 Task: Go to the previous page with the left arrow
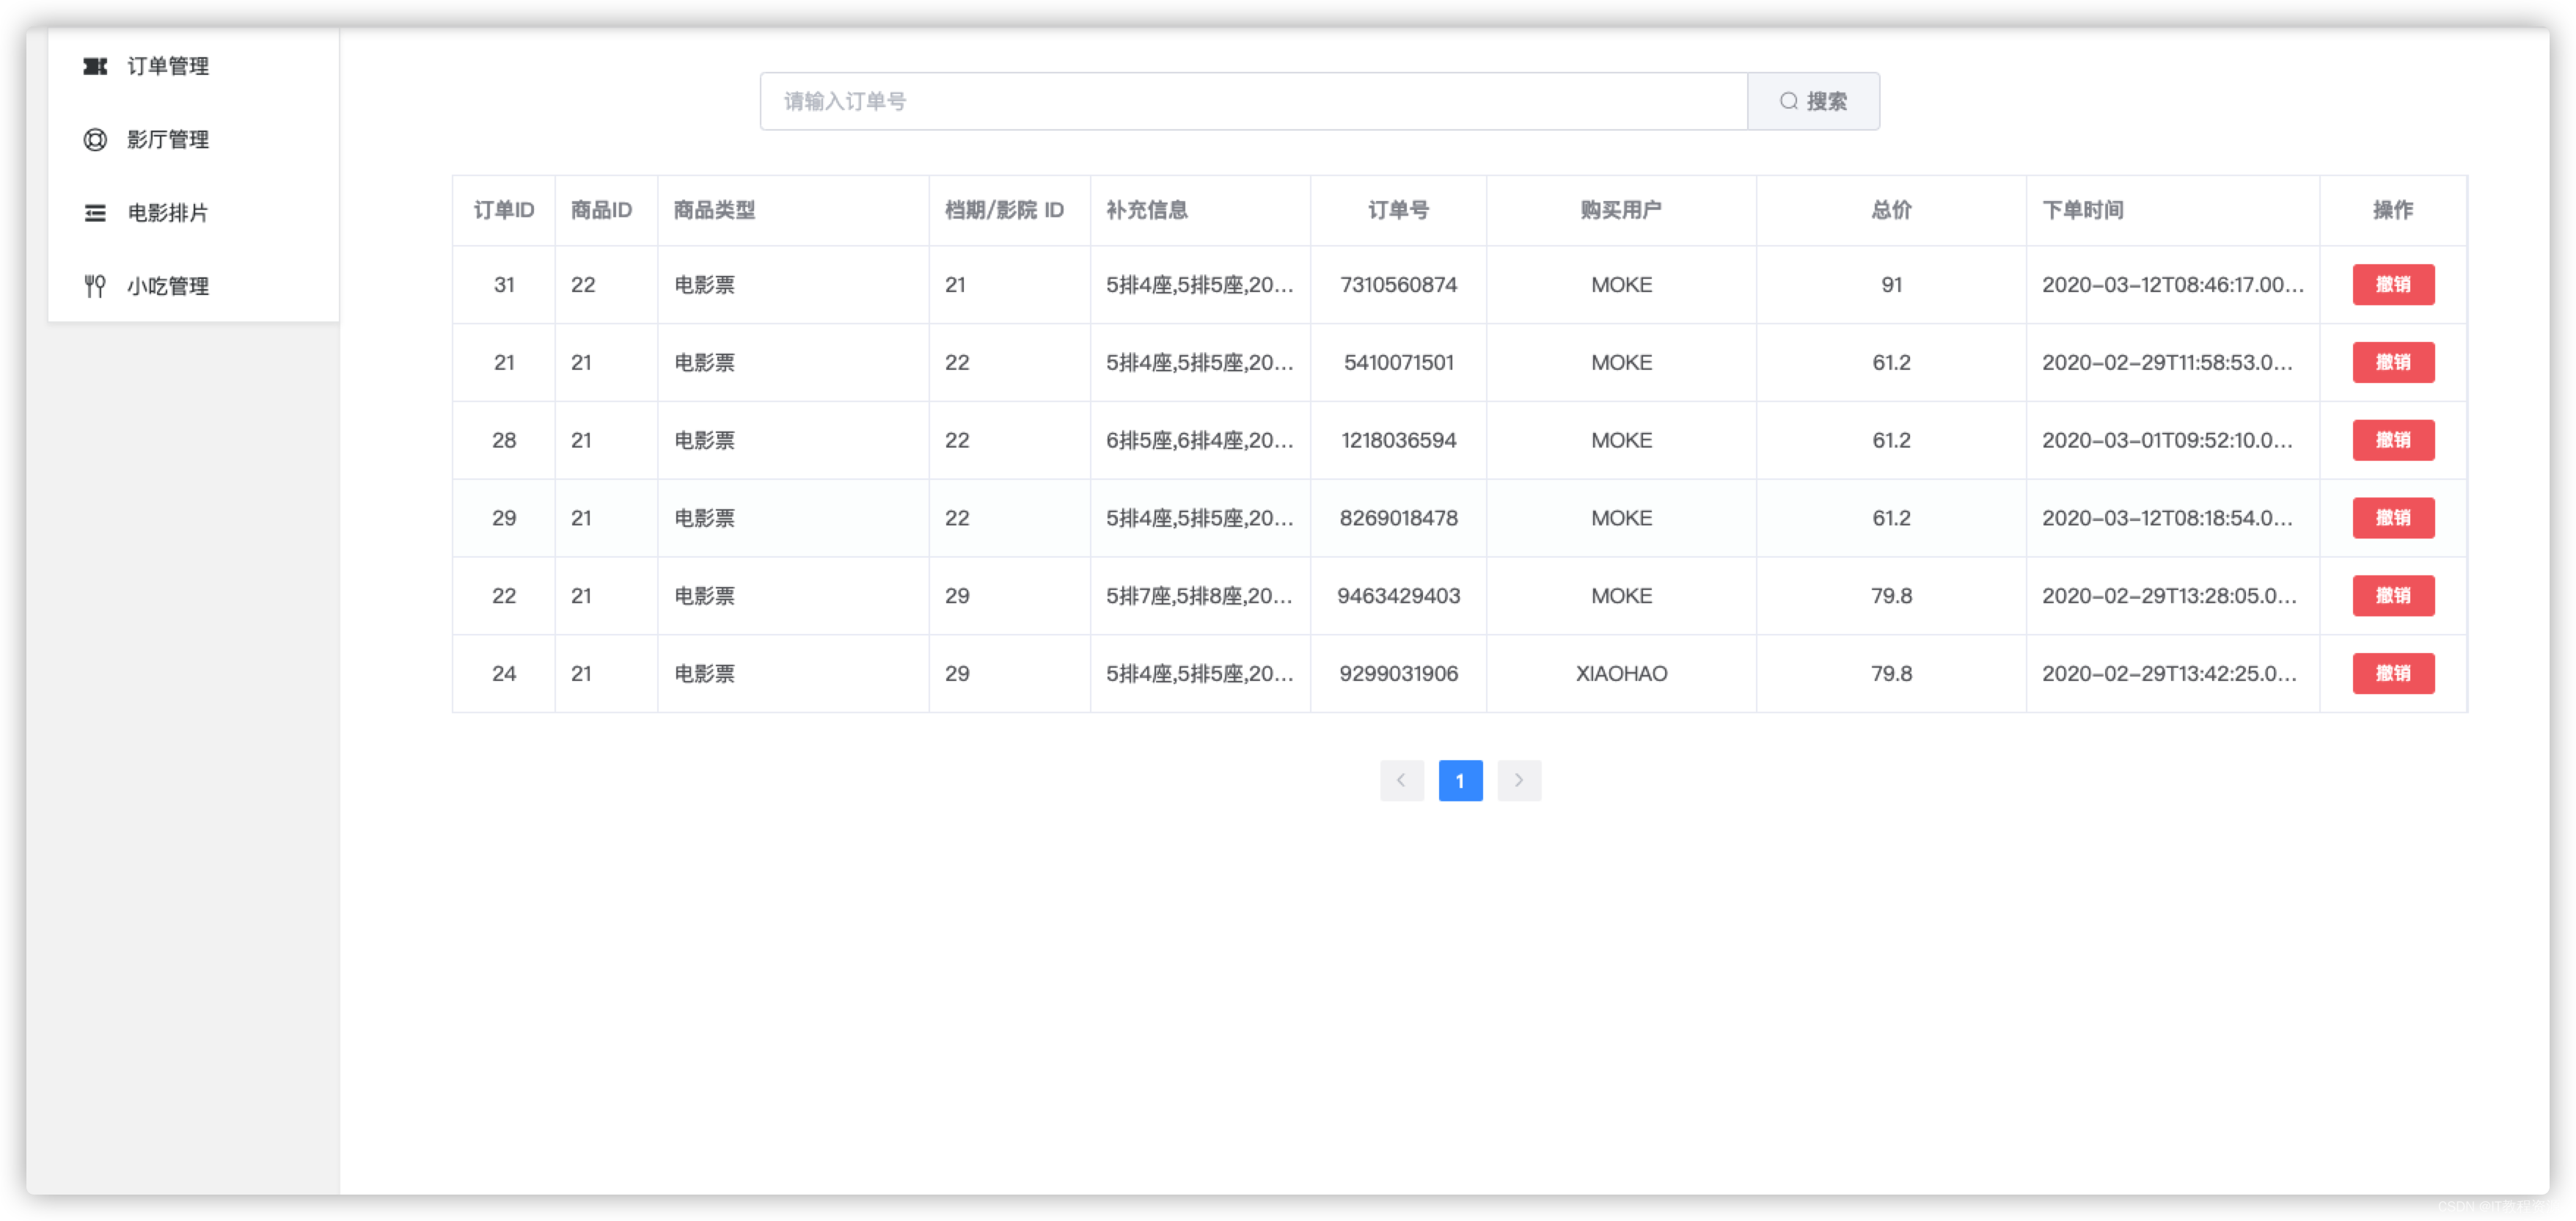(x=1401, y=780)
